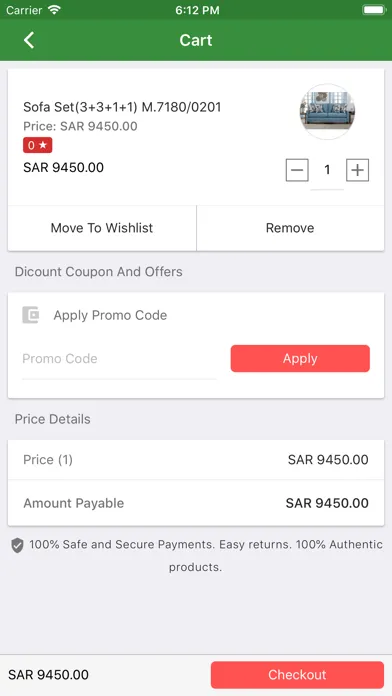This screenshot has height=696, width=392.
Task: Click the Amount Payable row
Action: click(x=196, y=503)
